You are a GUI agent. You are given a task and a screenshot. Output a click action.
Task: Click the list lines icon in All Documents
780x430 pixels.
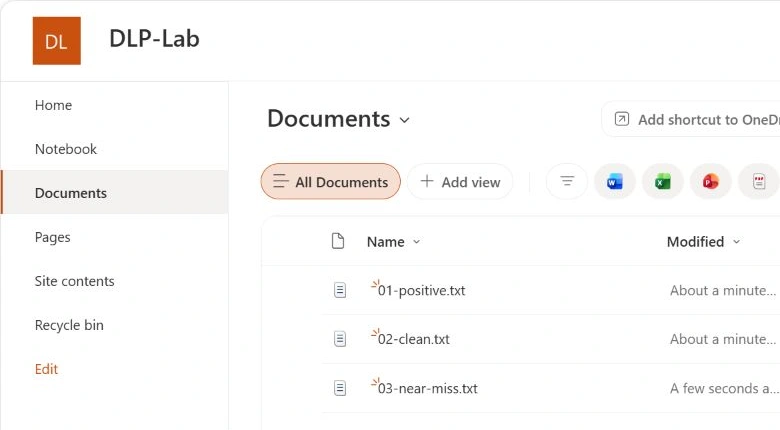[281, 181]
